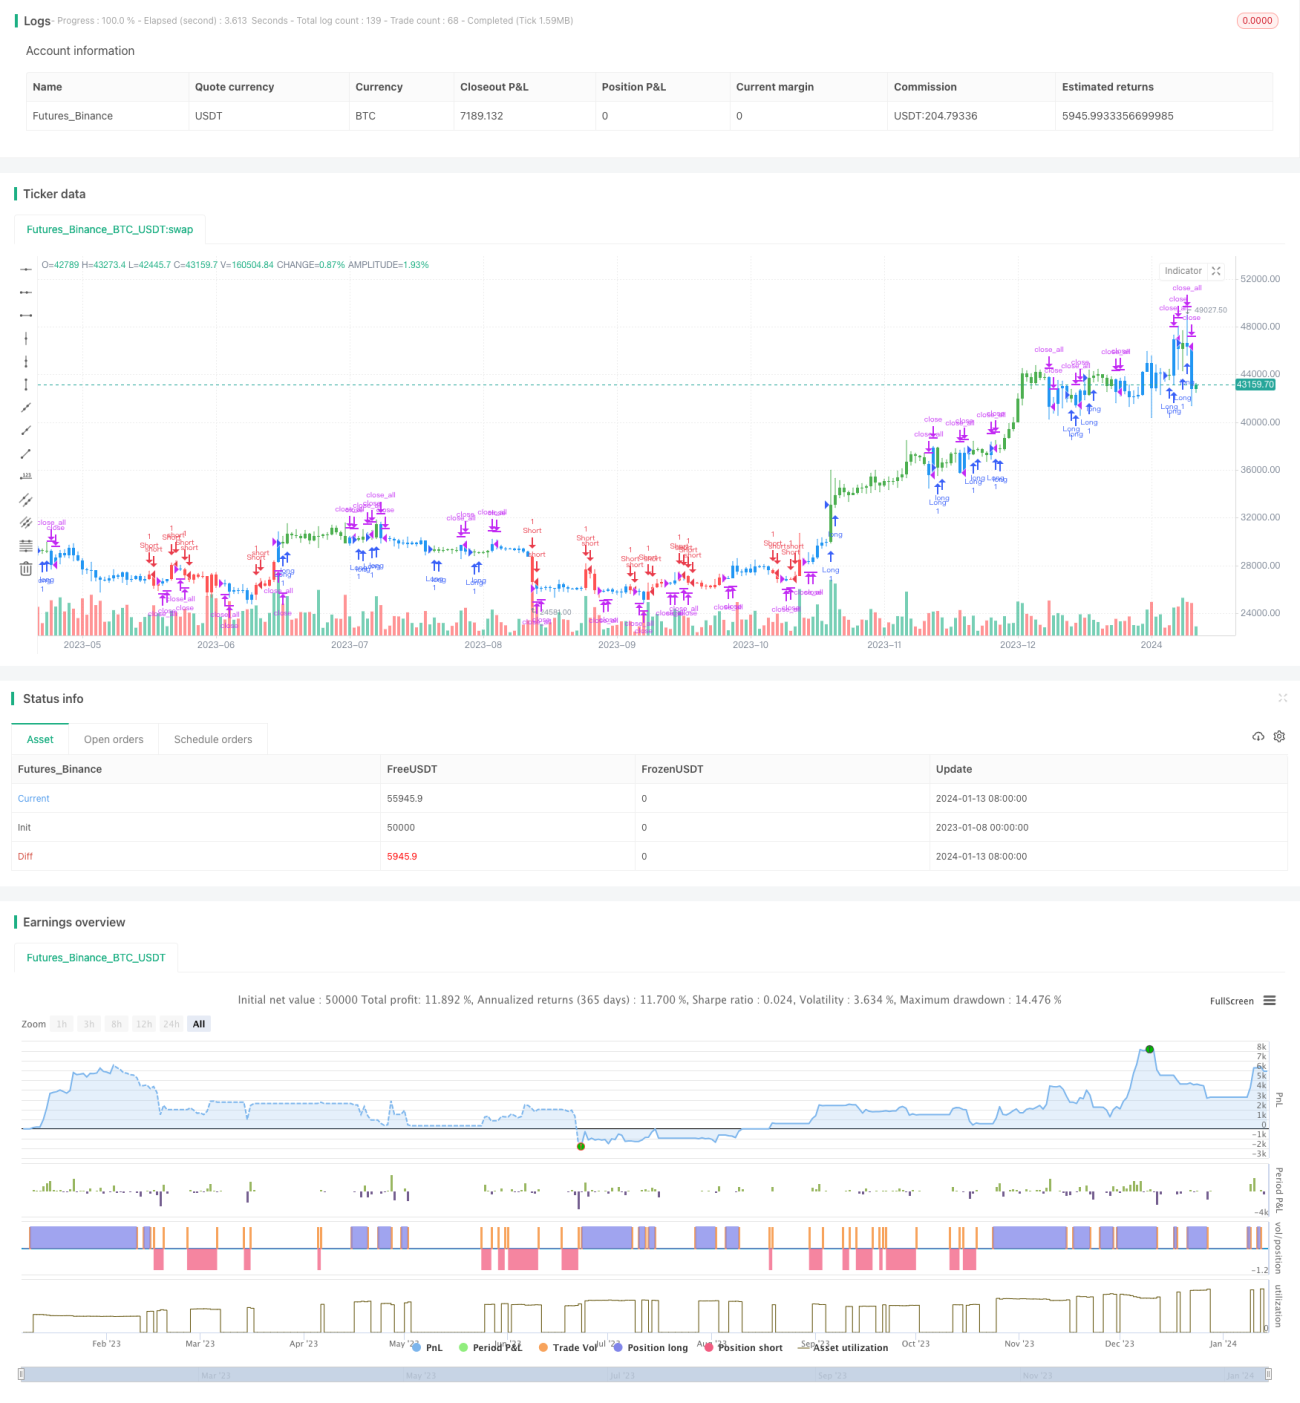This screenshot has height=1403, width=1300.
Task: Switch to the Asset tab
Action: (40, 739)
